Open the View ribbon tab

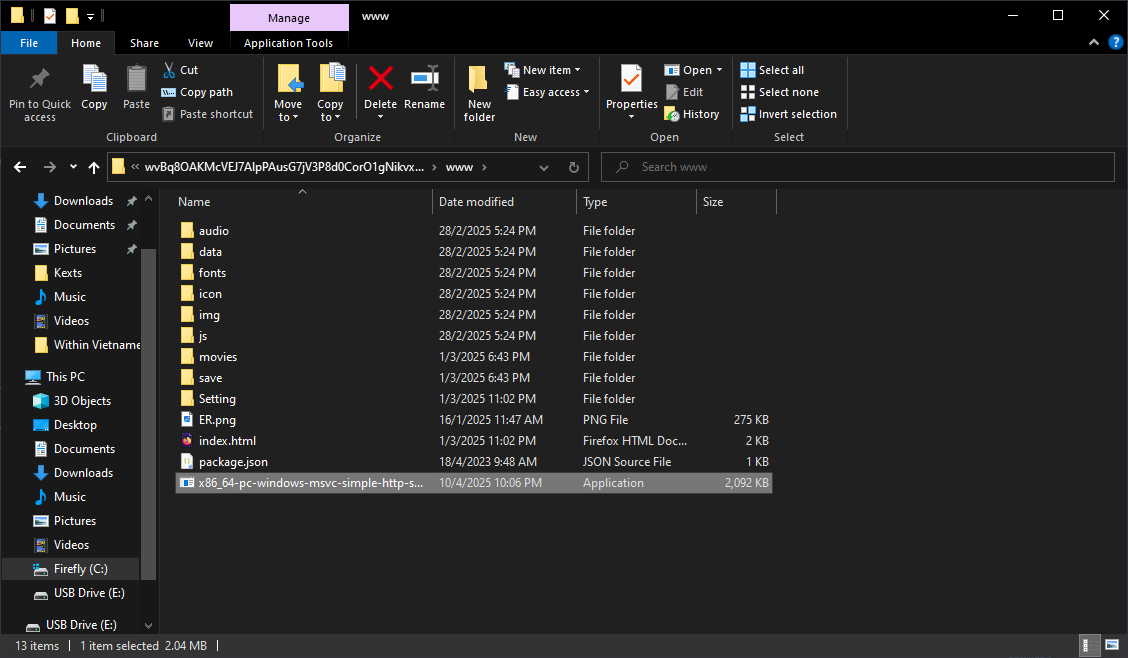tap(200, 43)
